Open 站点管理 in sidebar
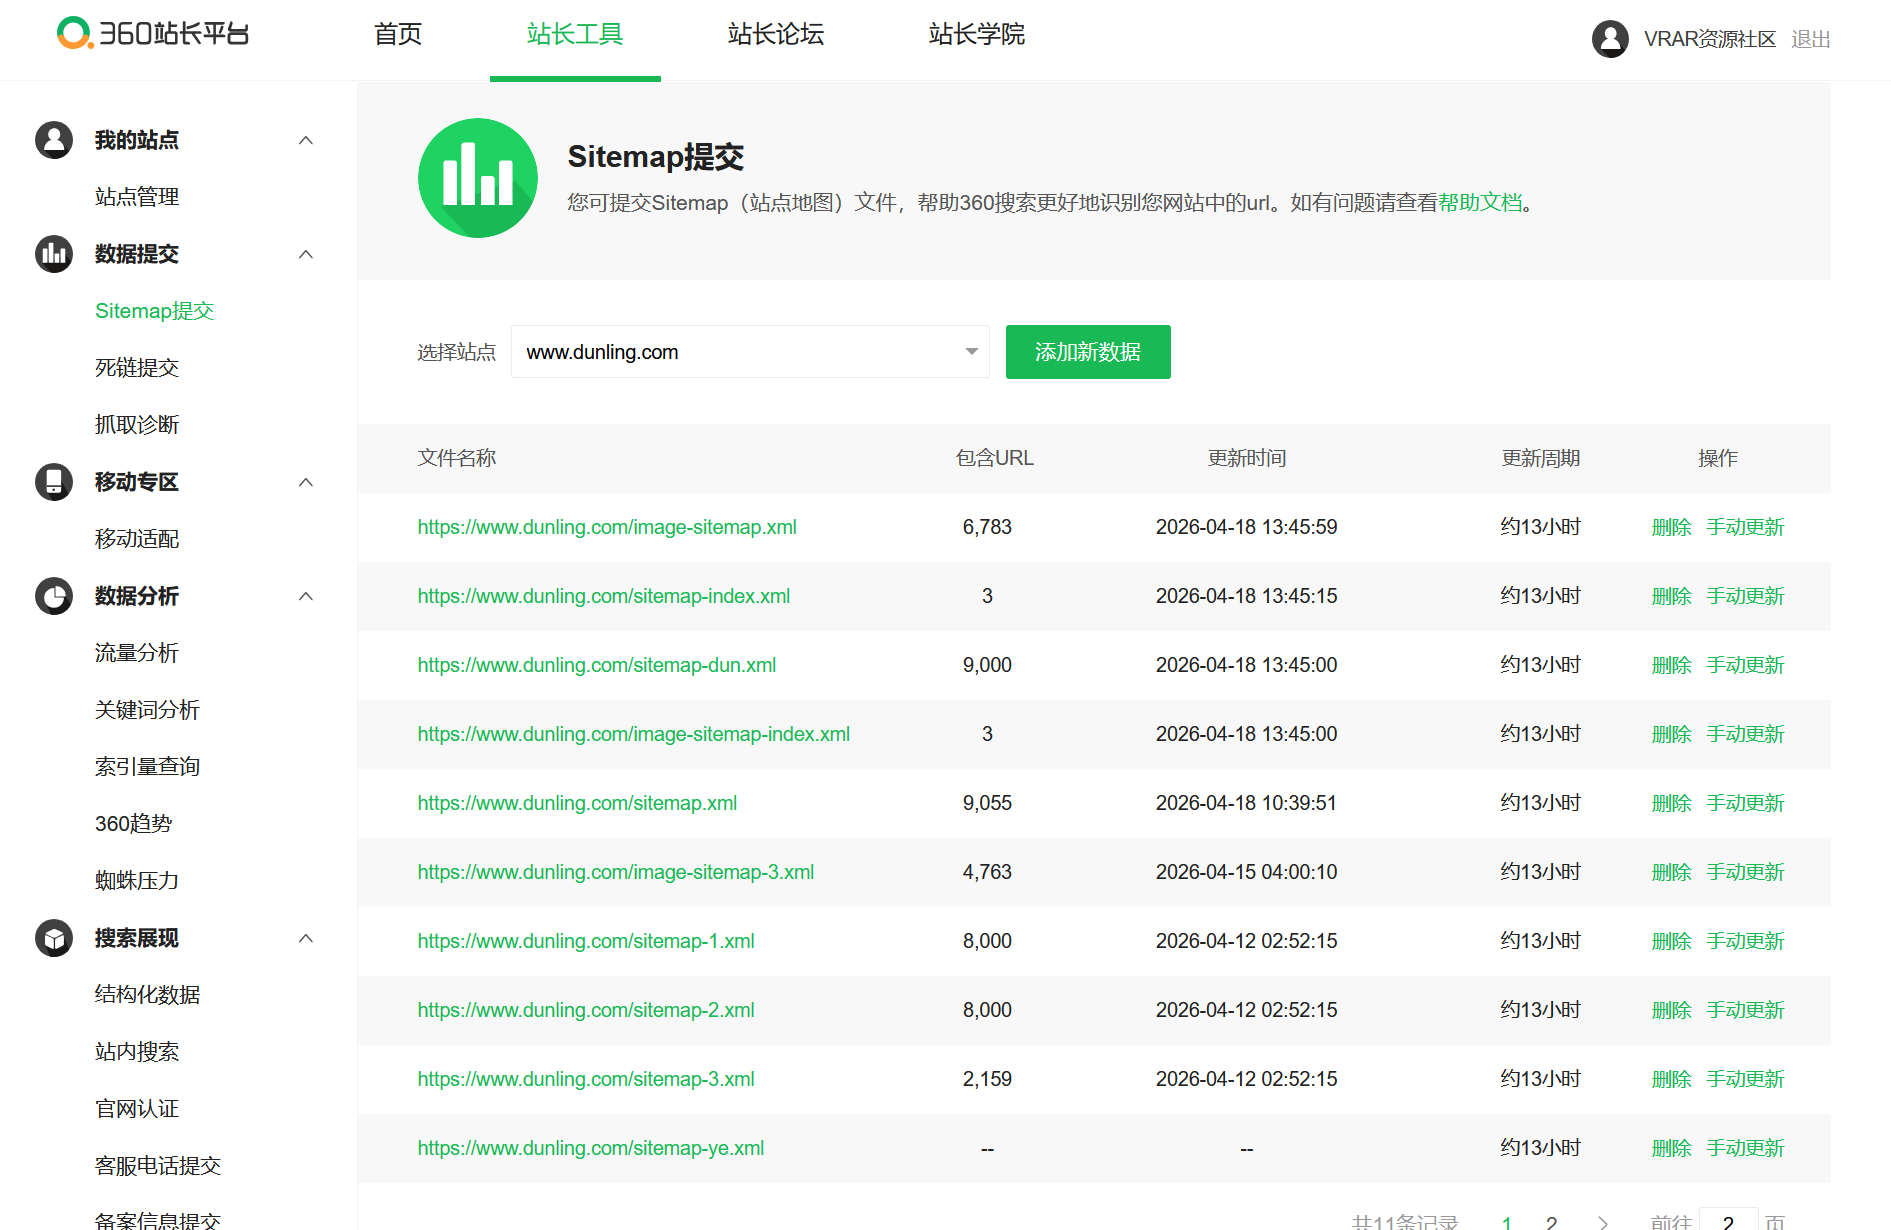The image size is (1891, 1230). [137, 197]
